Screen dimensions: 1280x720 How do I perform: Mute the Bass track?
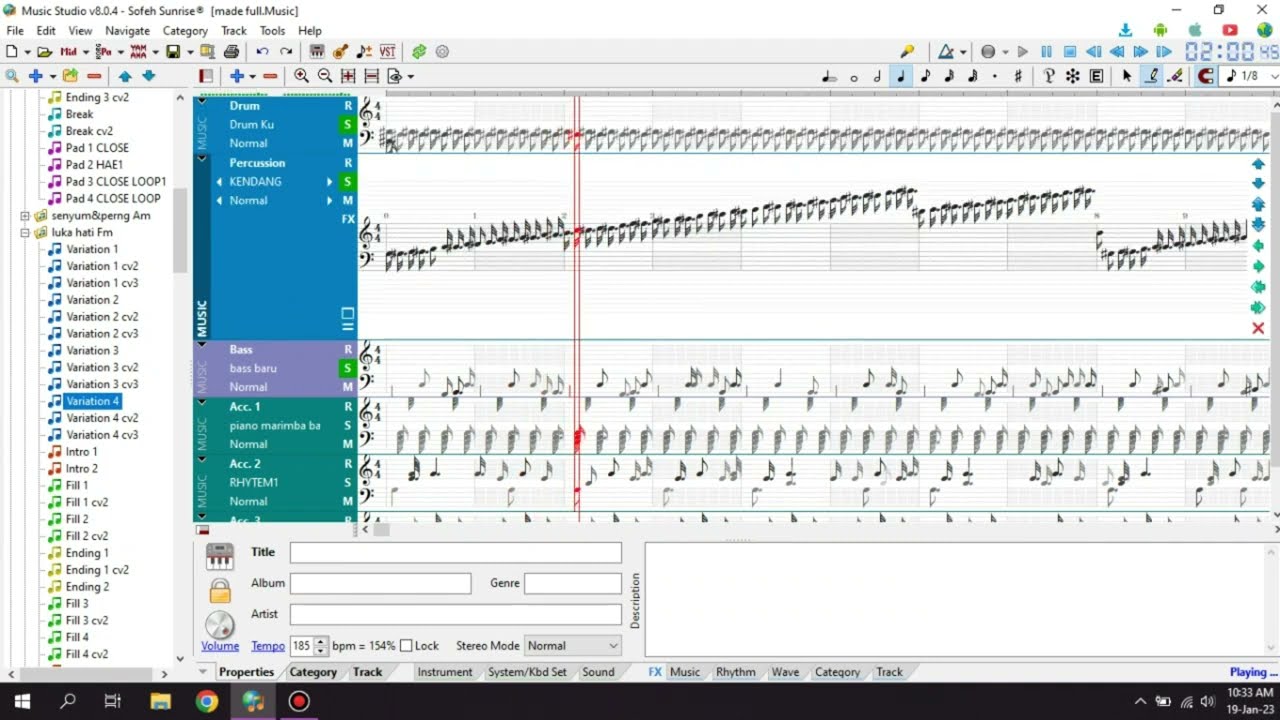tap(348, 387)
